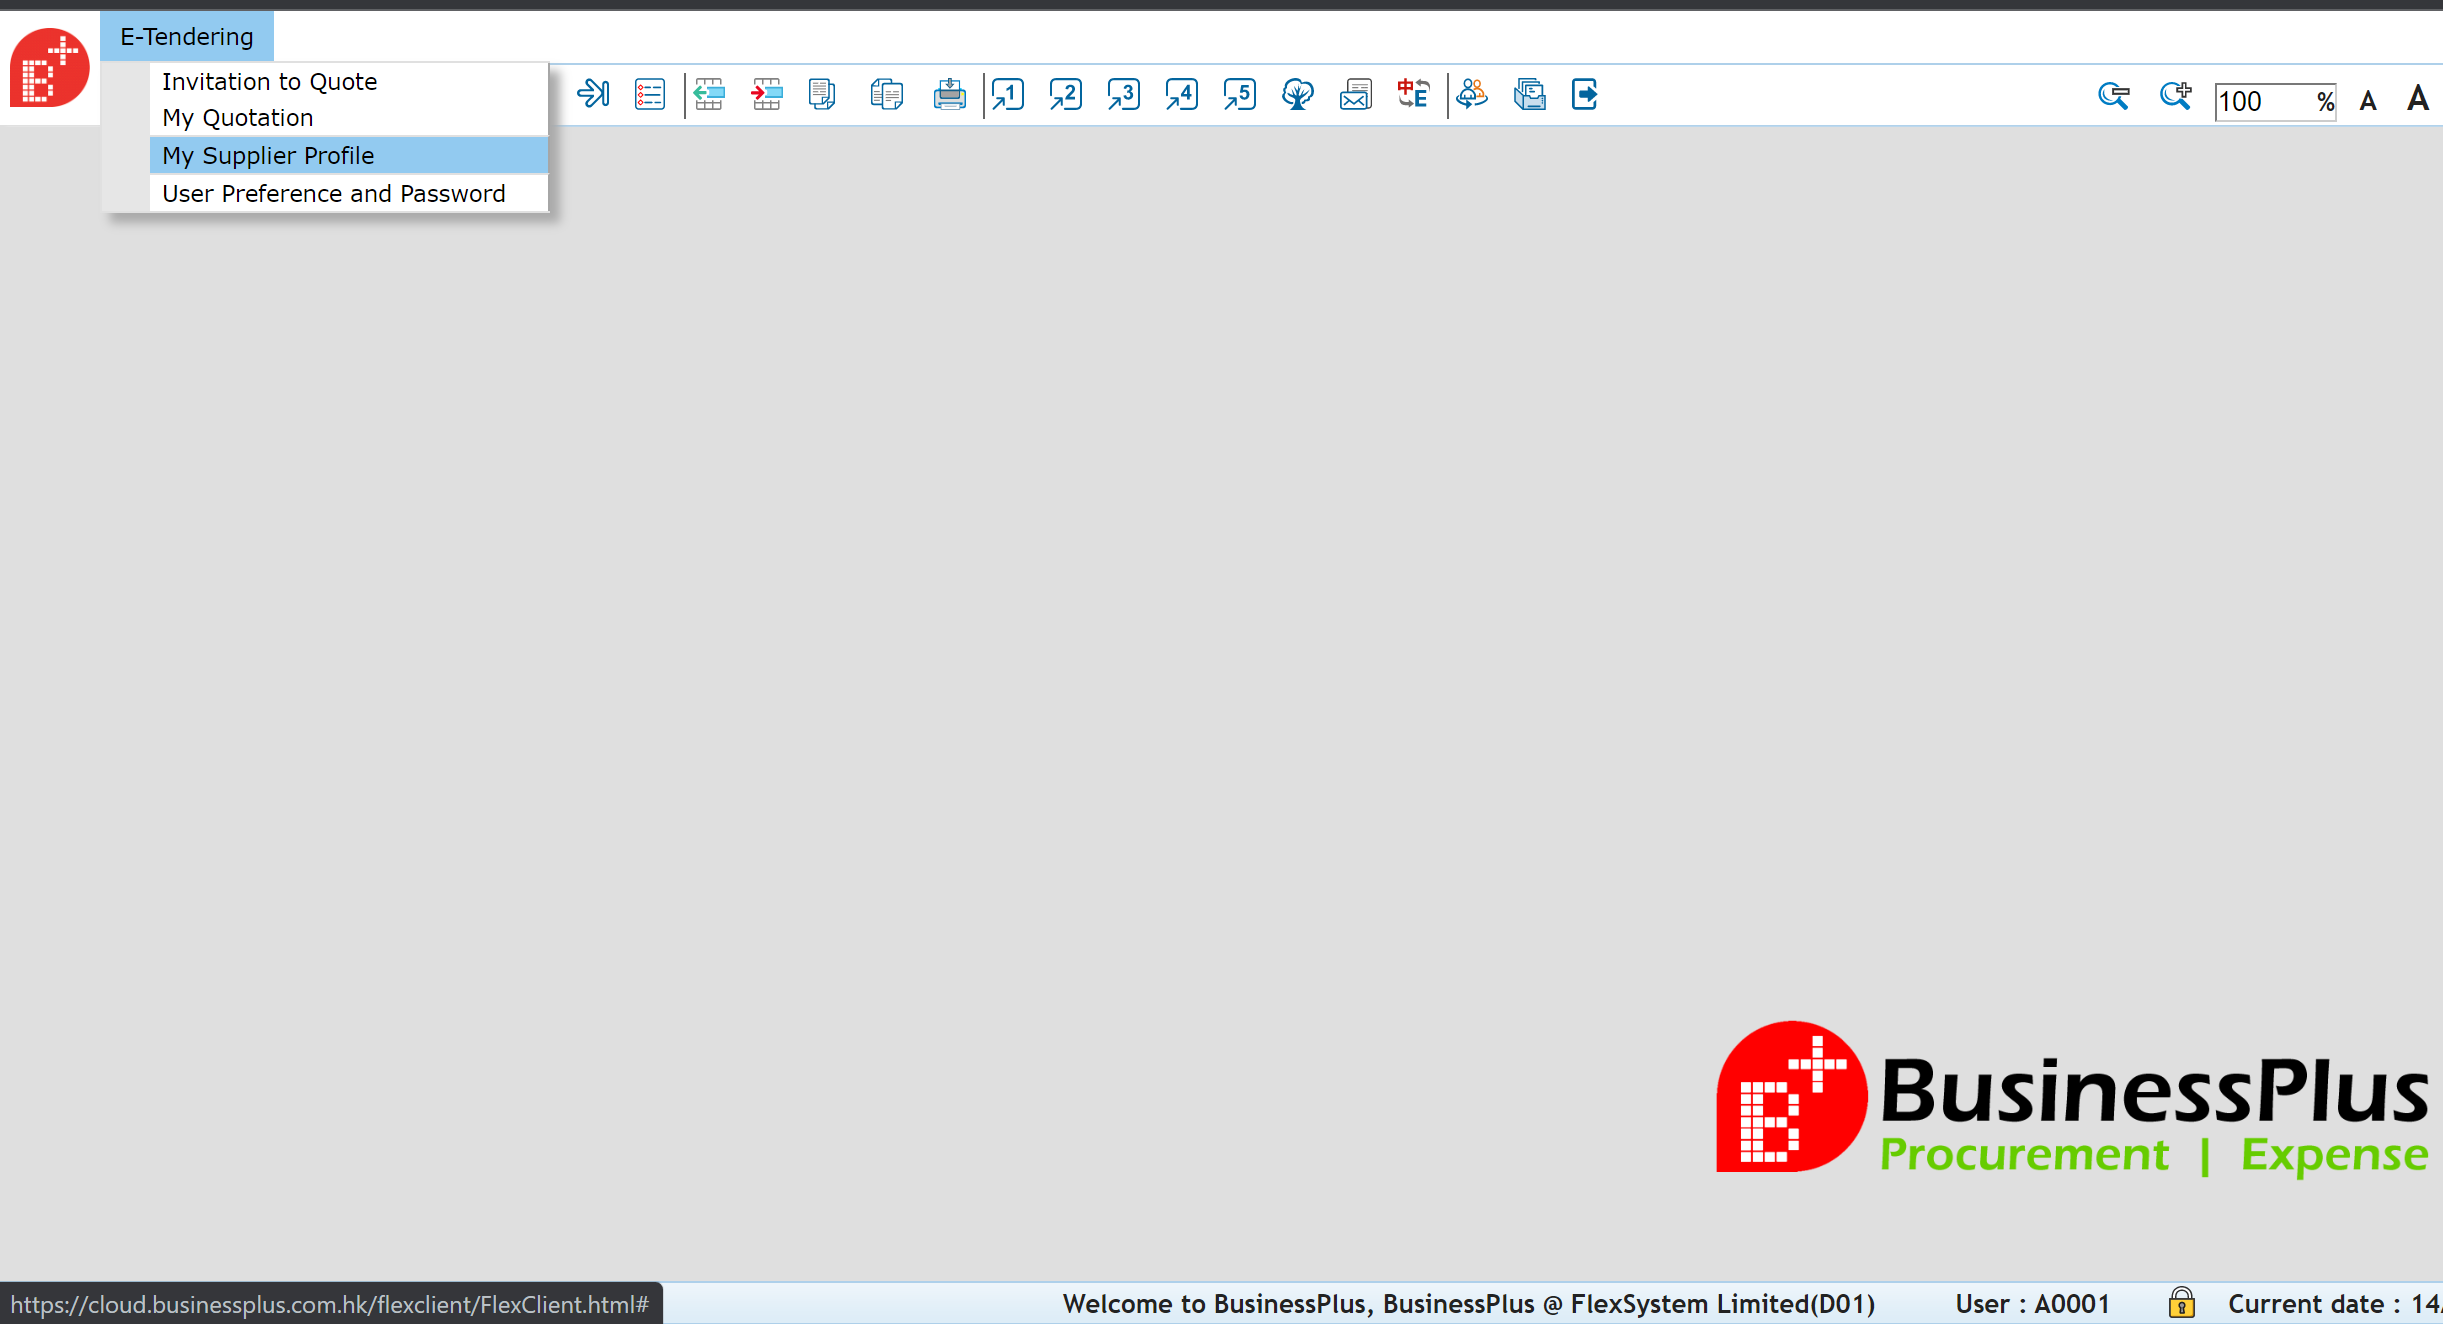Click the User : A0001 status text
The width and height of the screenshot is (2443, 1324).
pyautogui.click(x=2032, y=1304)
